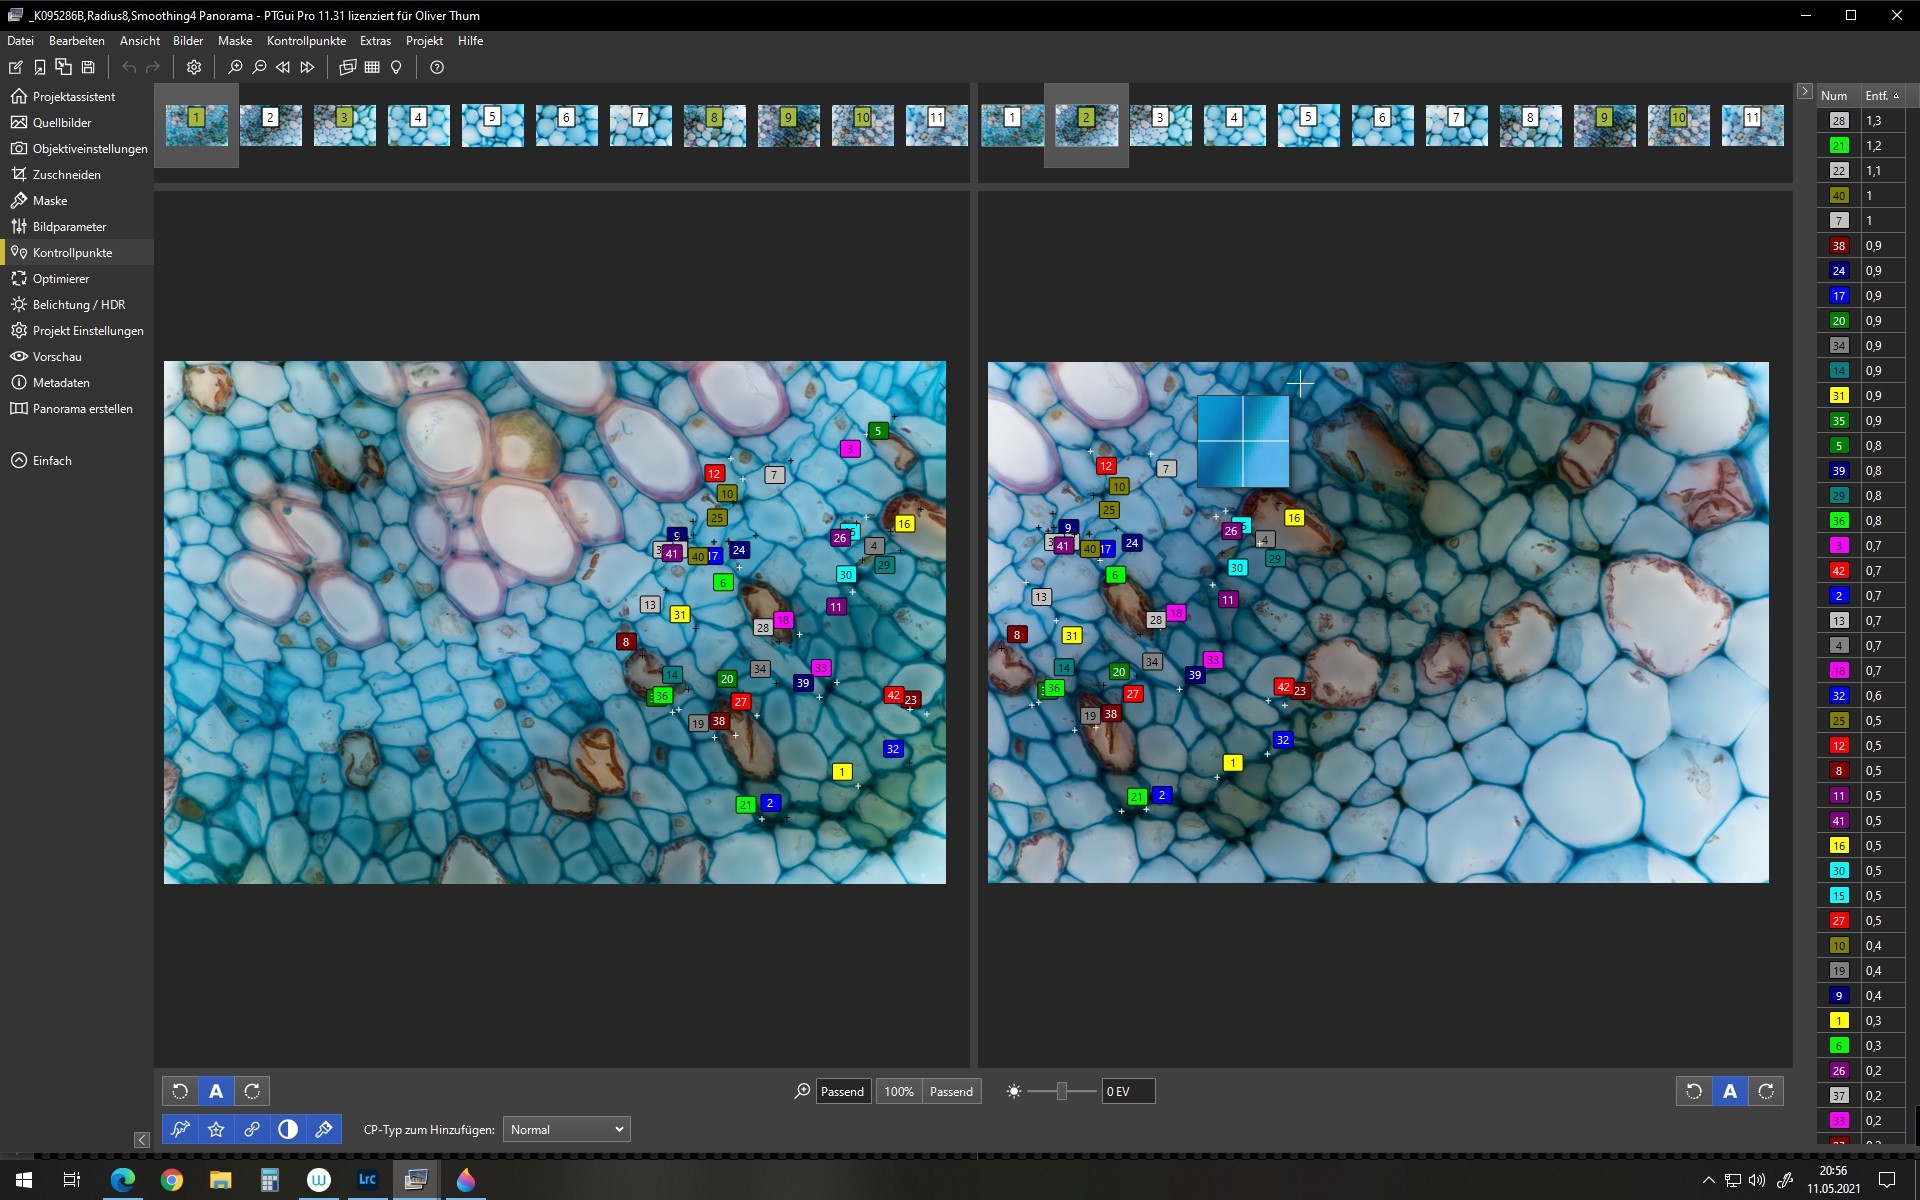Click the lightbulb icon in toolbar
The height and width of the screenshot is (1200, 1920).
click(x=396, y=67)
